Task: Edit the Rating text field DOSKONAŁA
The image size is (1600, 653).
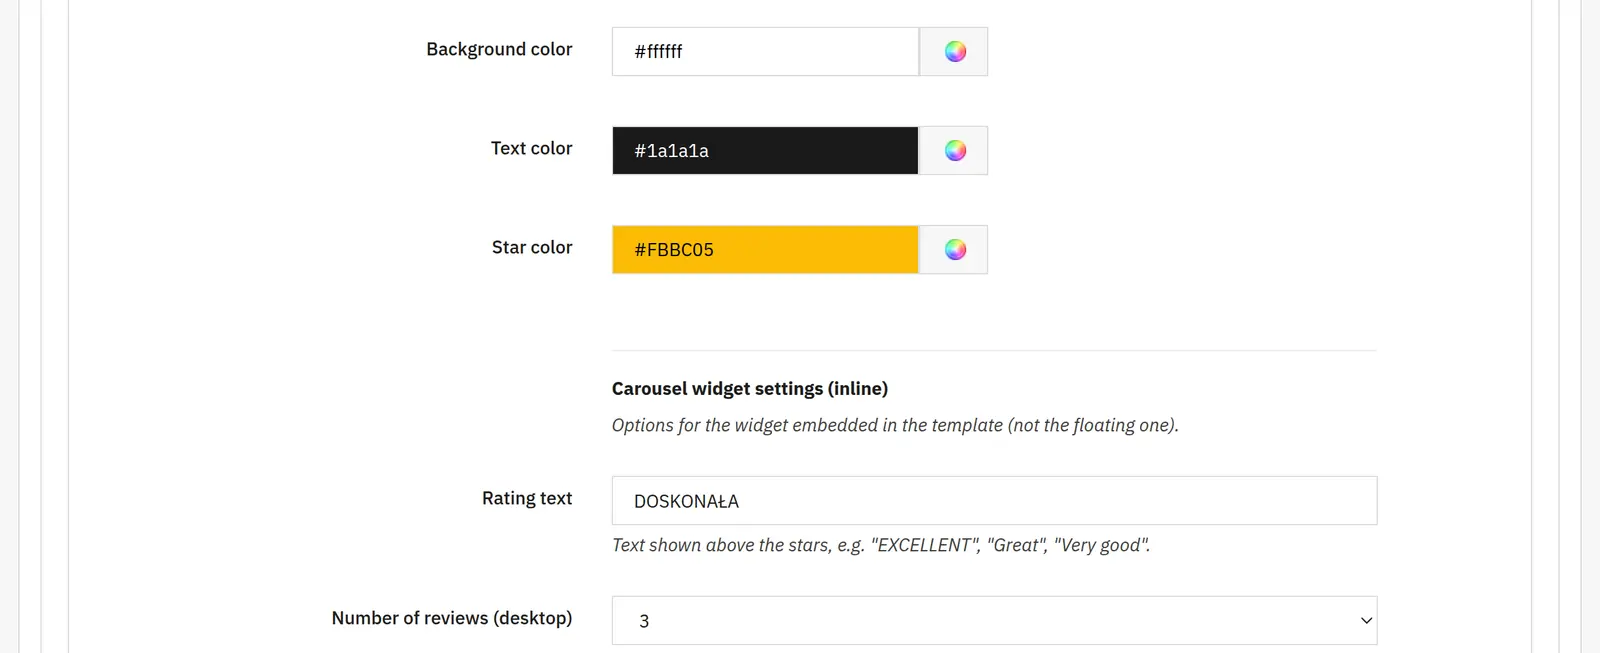Action: 994,500
